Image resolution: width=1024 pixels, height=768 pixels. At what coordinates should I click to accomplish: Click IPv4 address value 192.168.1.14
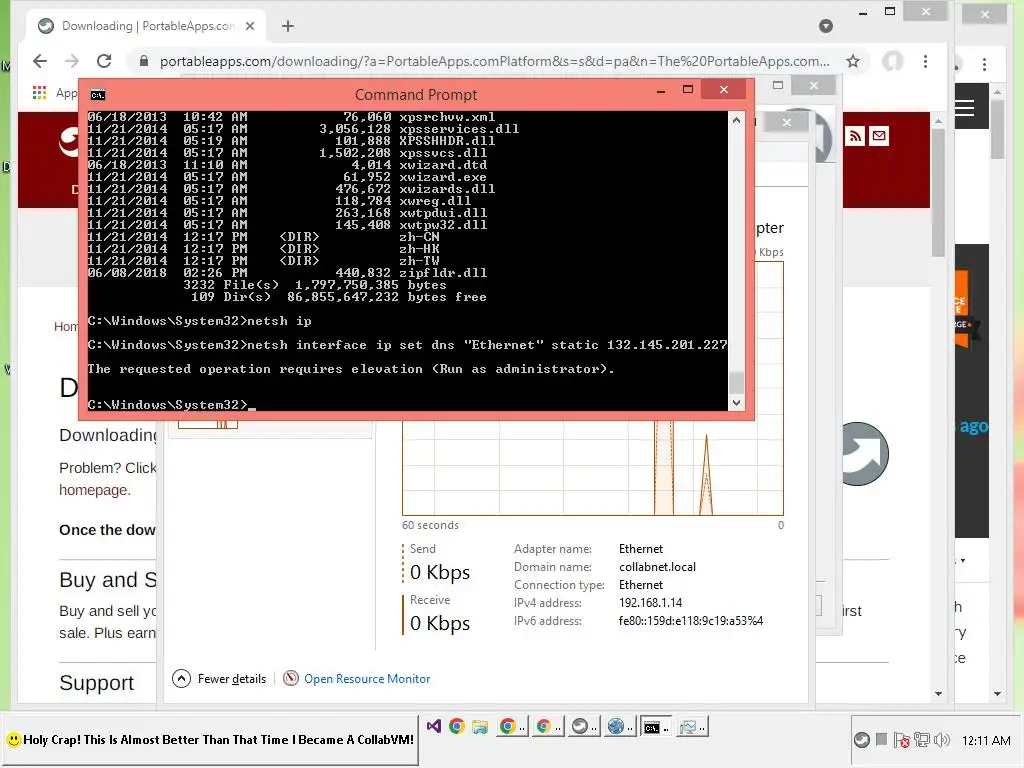[x=650, y=603]
